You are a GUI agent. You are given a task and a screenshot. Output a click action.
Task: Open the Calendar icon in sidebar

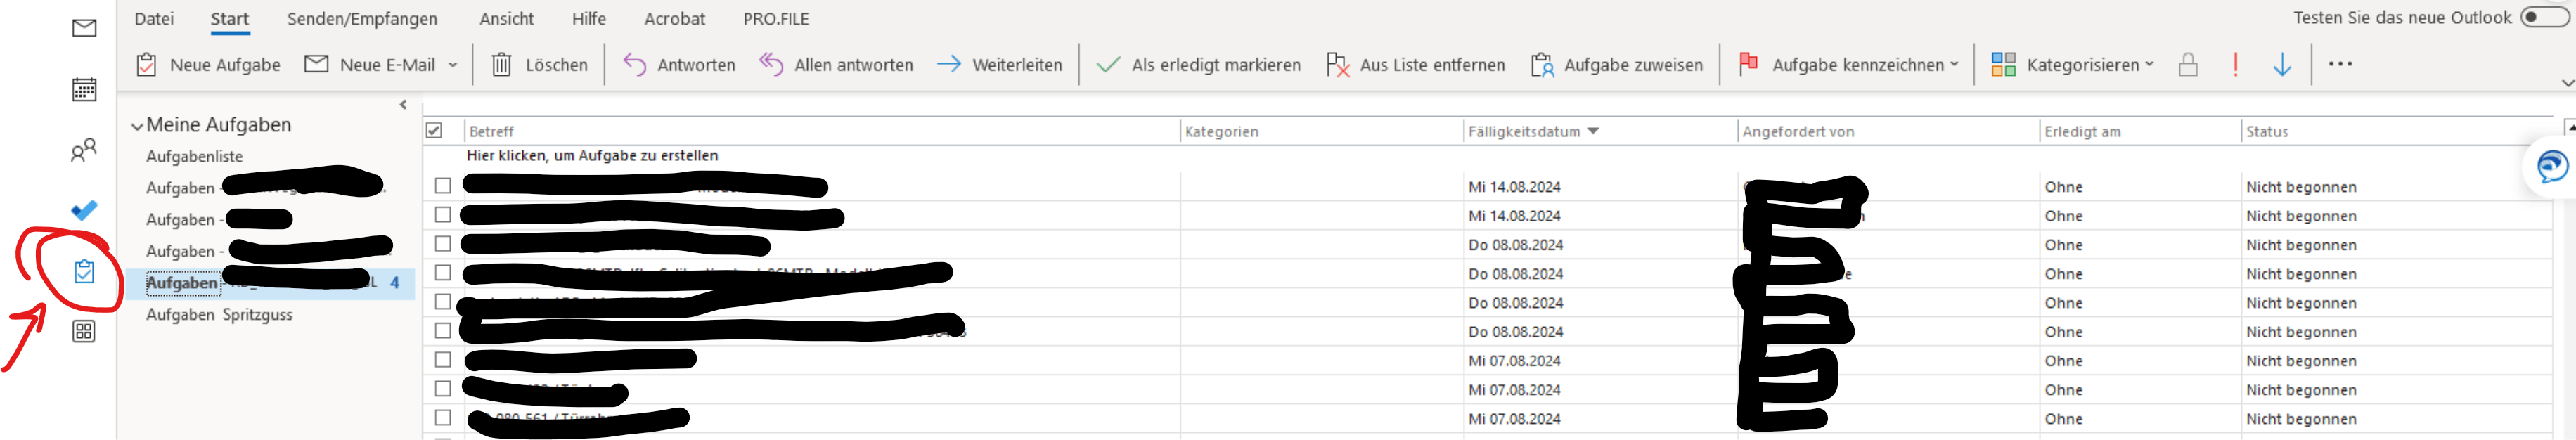click(84, 89)
